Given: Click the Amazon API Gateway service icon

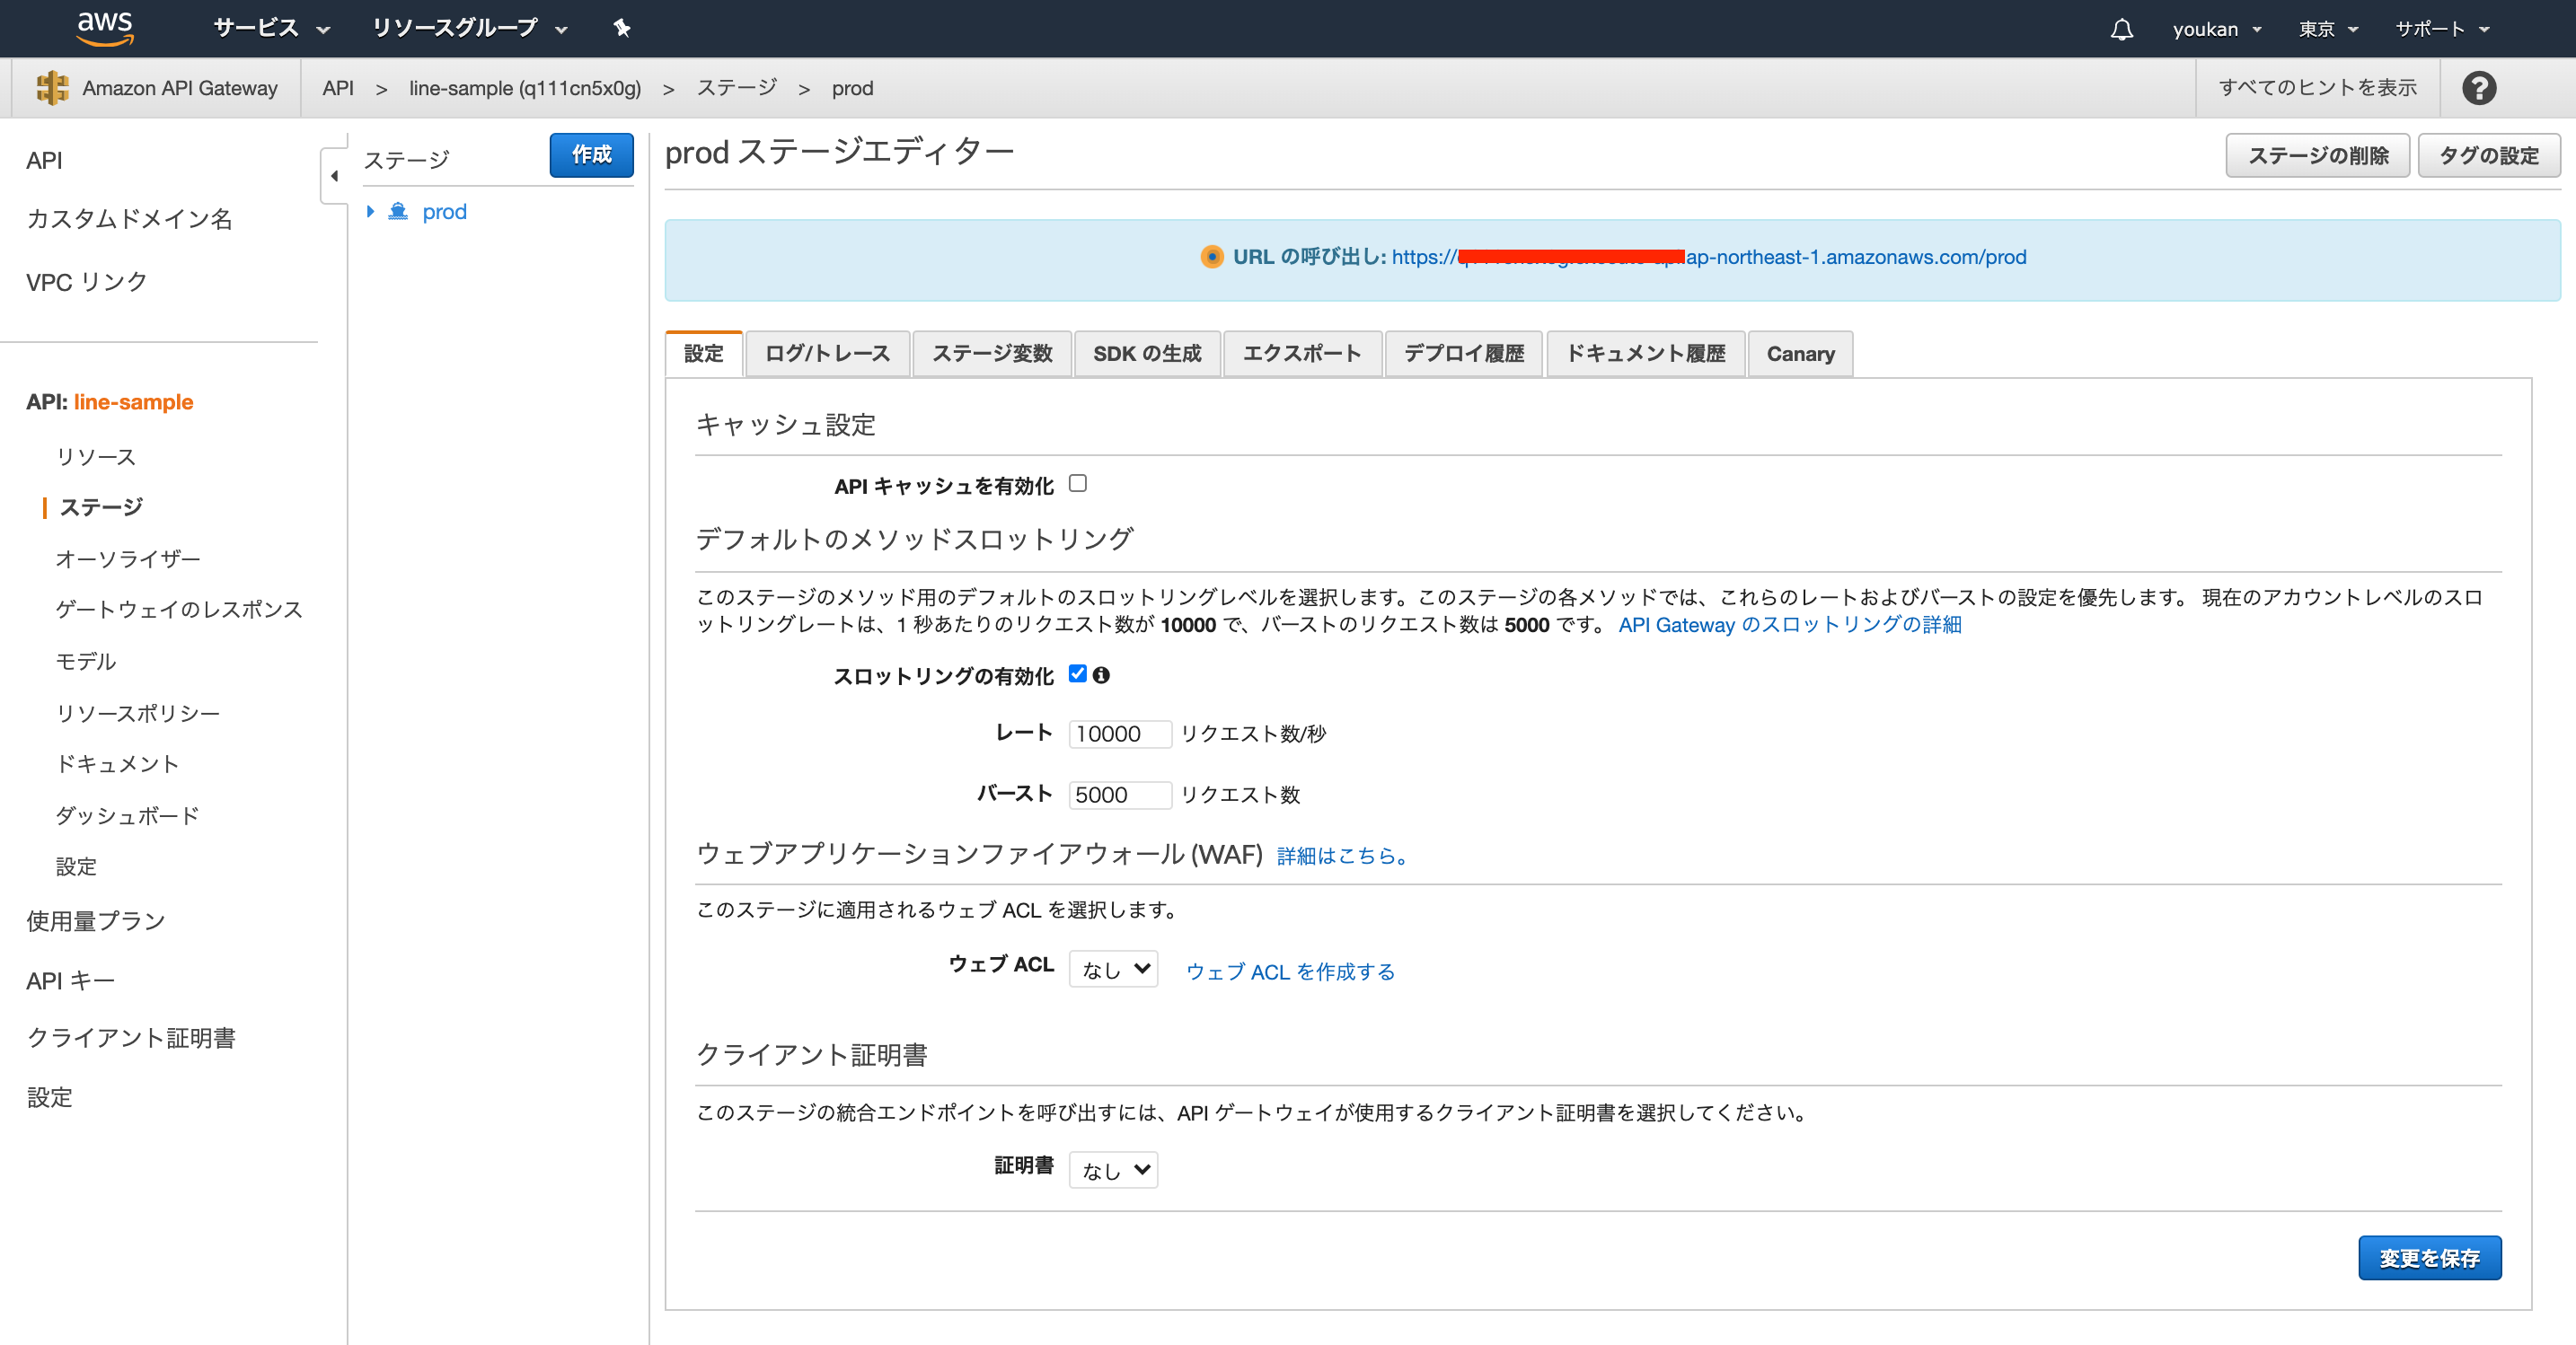Looking at the screenshot, I should (51, 88).
